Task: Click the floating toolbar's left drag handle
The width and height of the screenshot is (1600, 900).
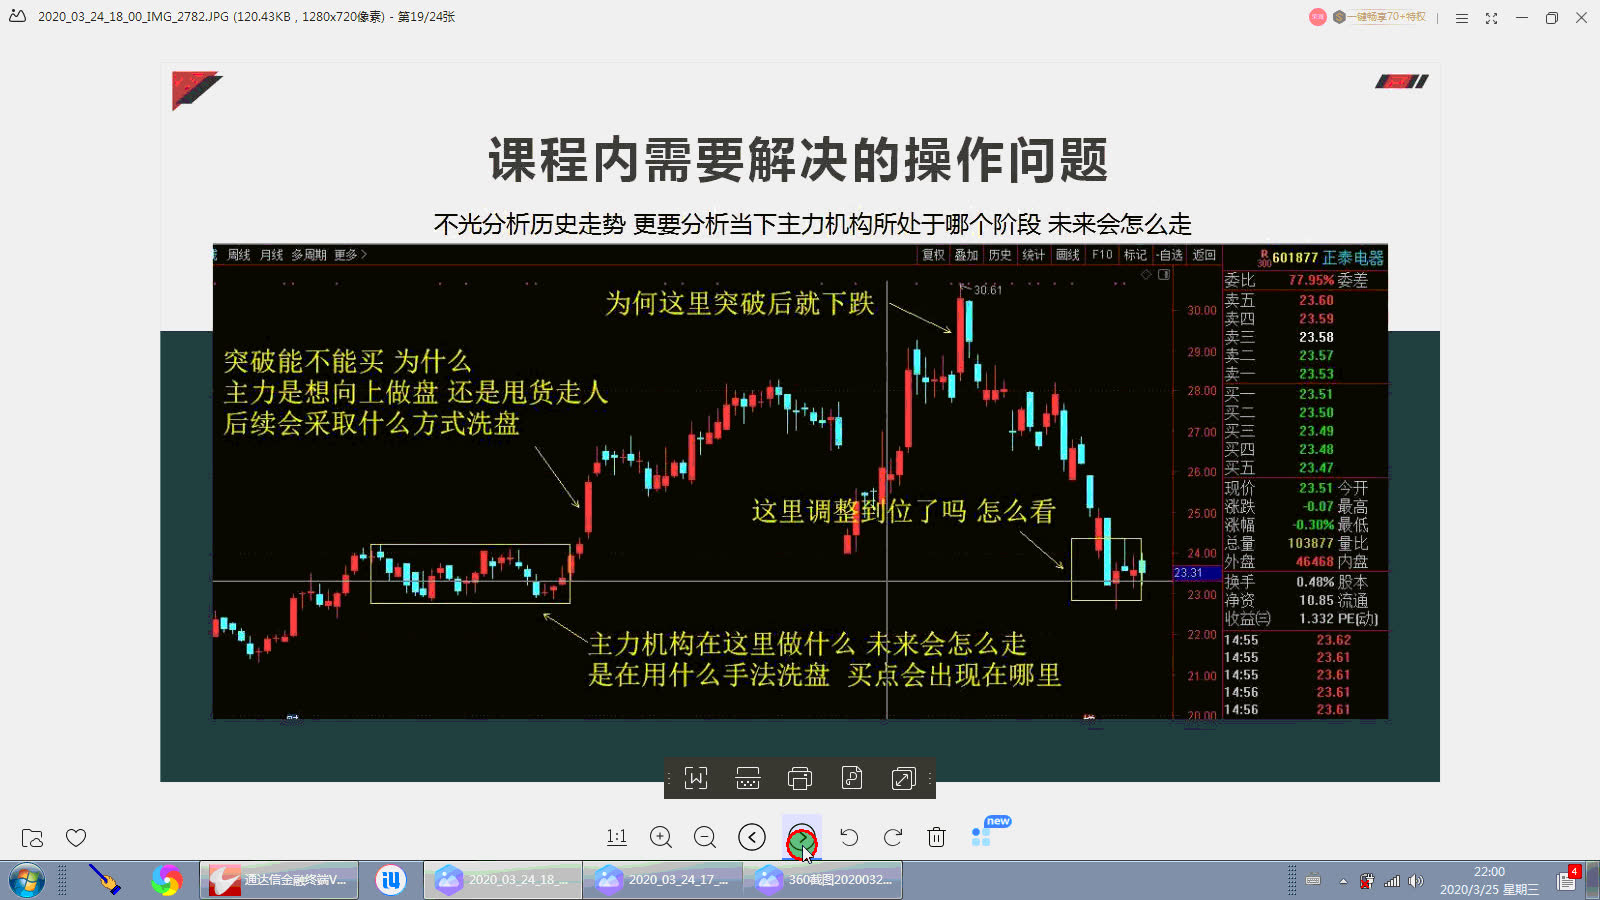Action: [x=669, y=778]
